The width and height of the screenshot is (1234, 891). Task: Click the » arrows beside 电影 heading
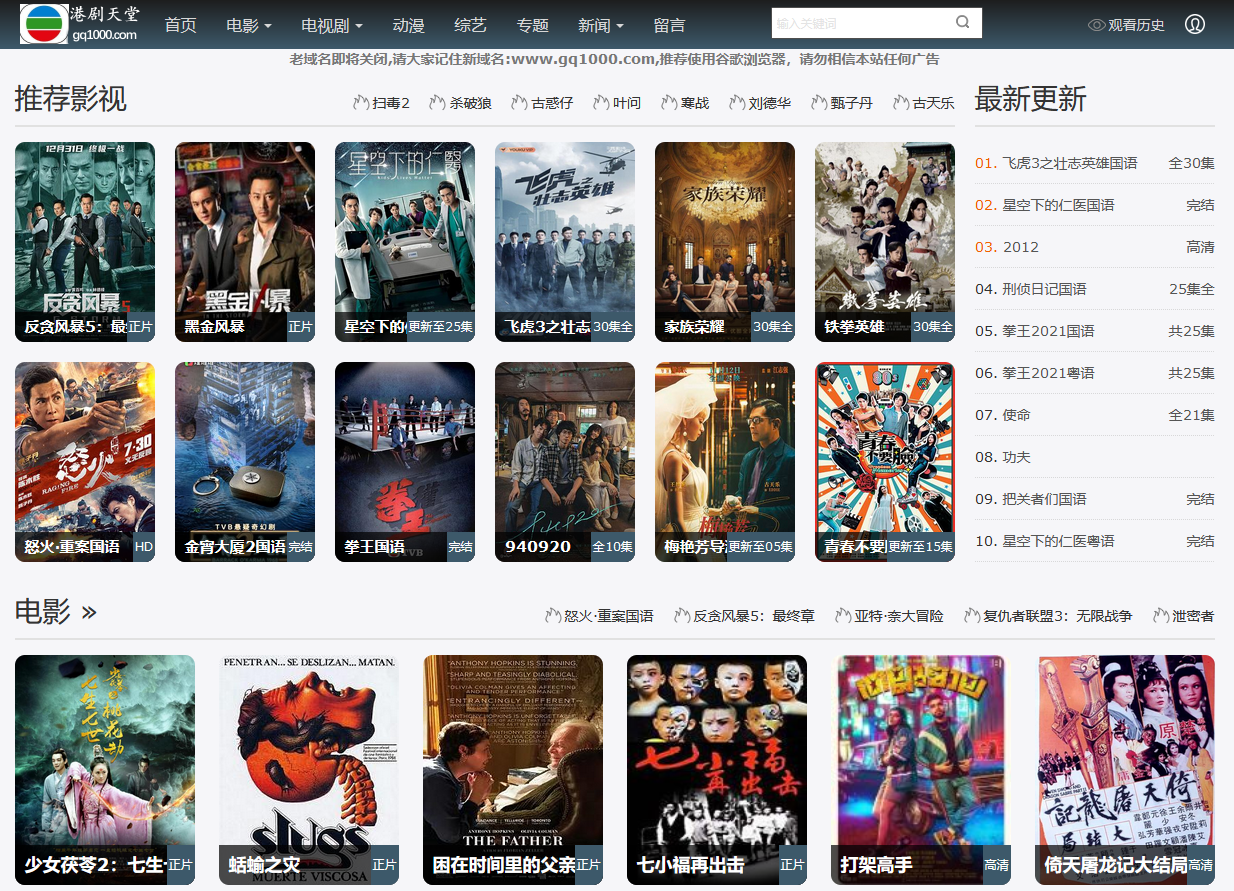click(89, 612)
